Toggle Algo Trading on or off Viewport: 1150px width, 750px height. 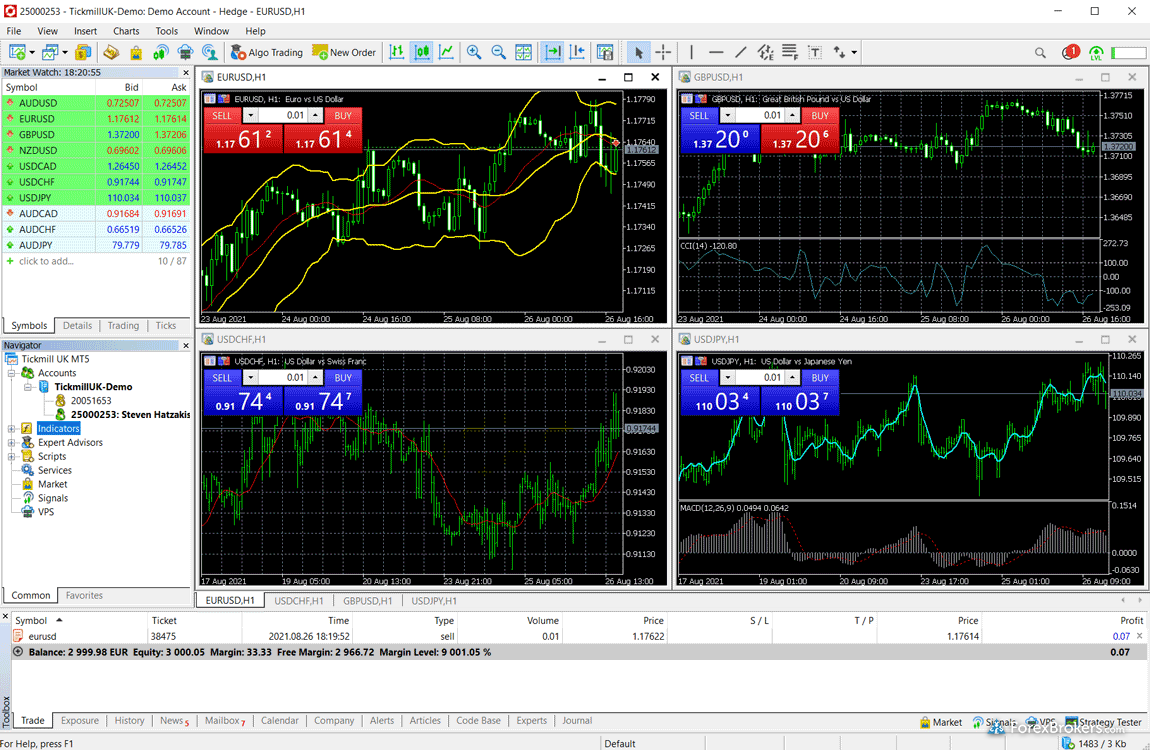(266, 52)
